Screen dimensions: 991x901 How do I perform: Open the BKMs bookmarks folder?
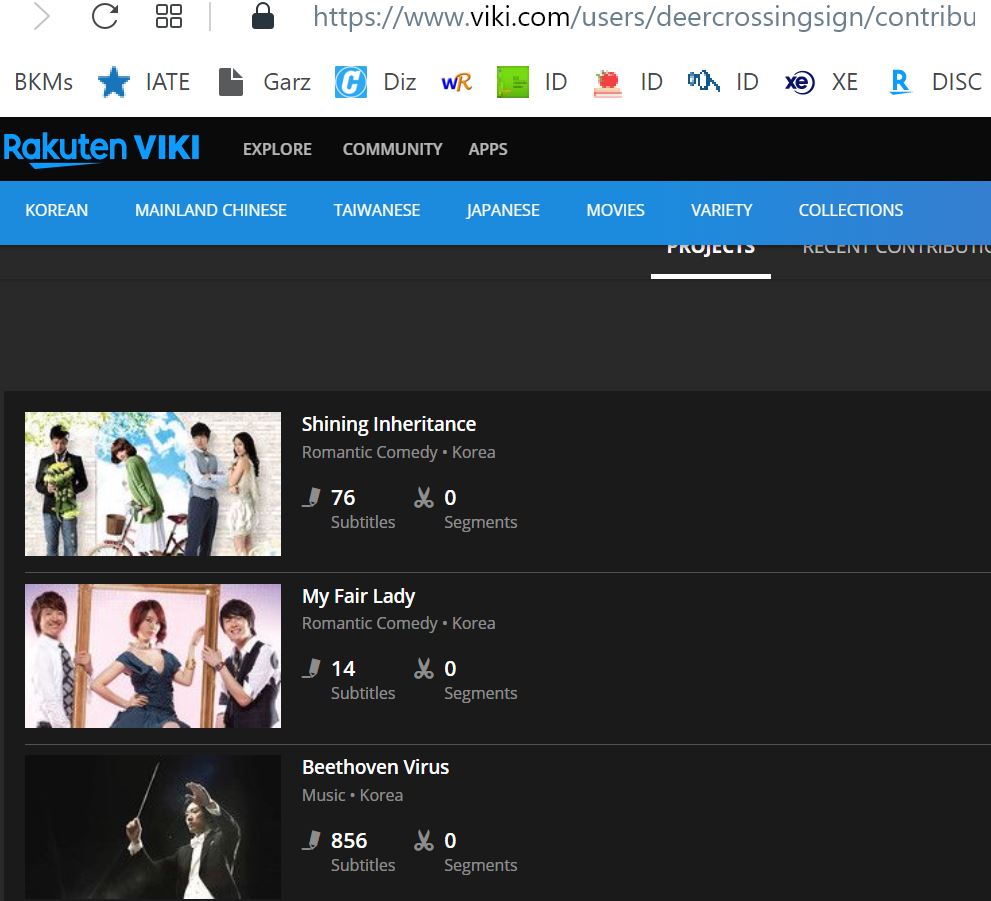click(44, 82)
